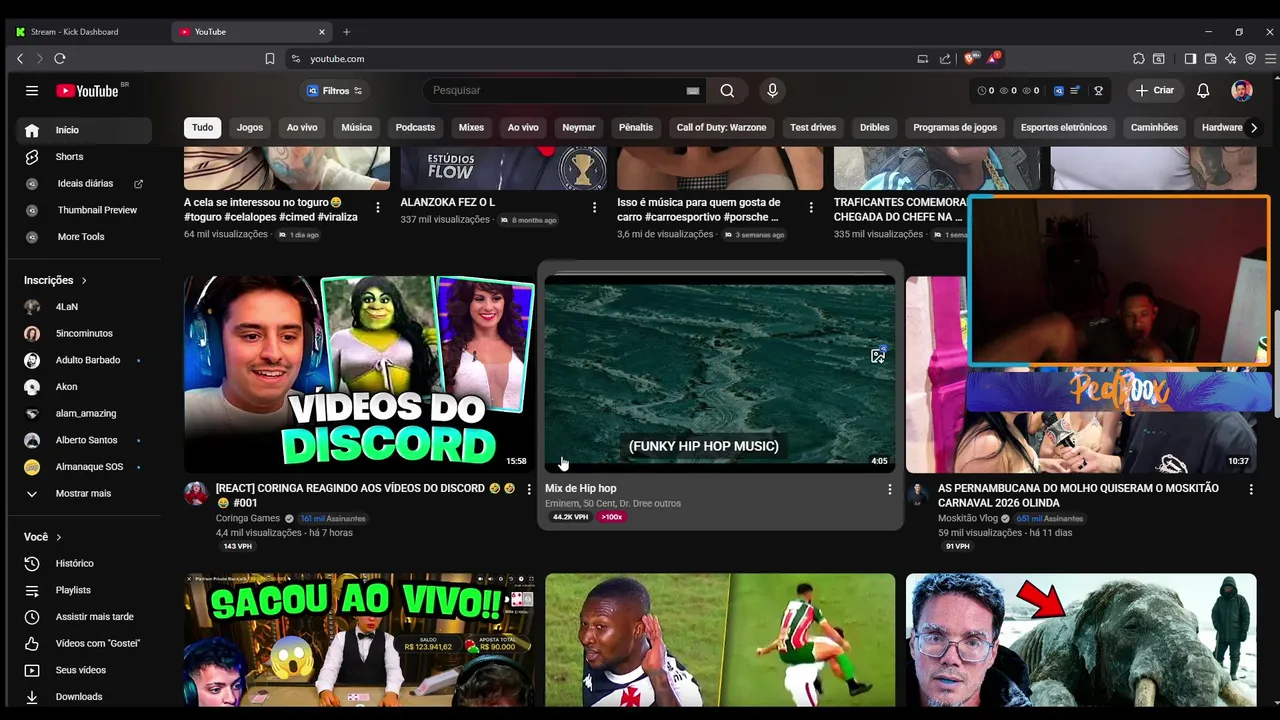Click the trophy icon in extension toolbar
This screenshot has height=720, width=1280.
1098,91
